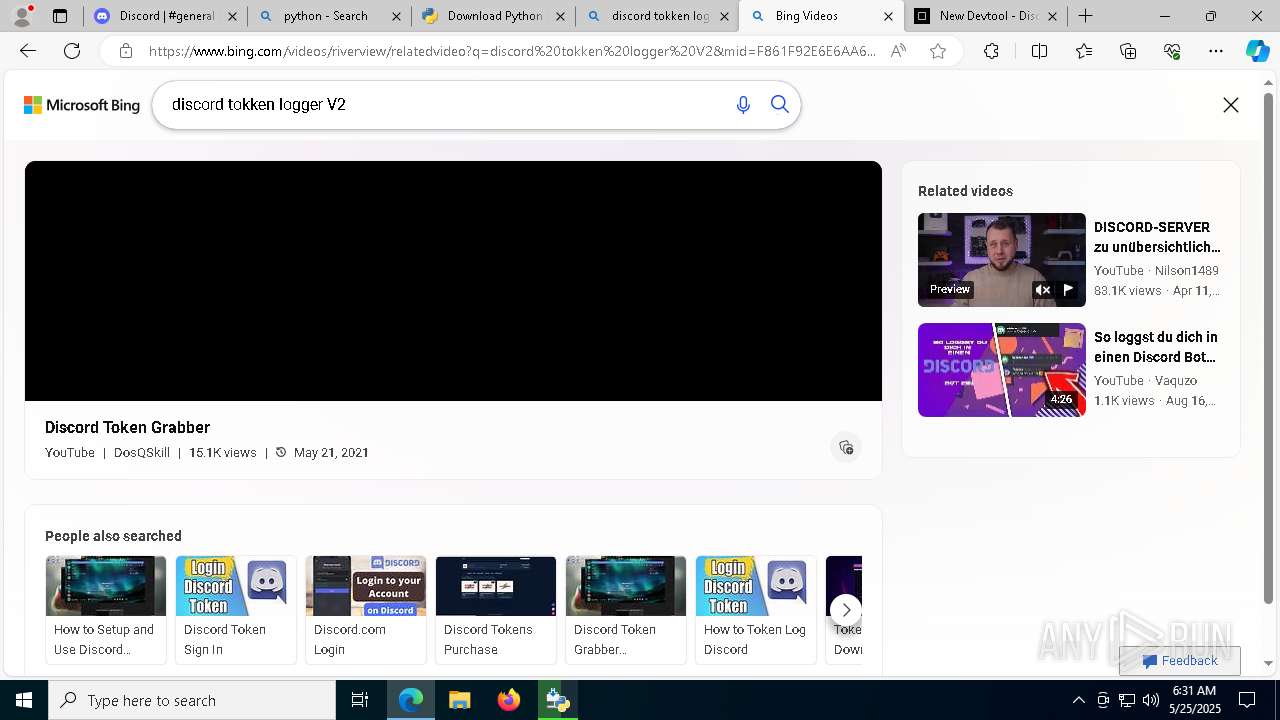The width and height of the screenshot is (1280, 720).
Task: Open Microsoft Bing home logo
Action: (82, 105)
